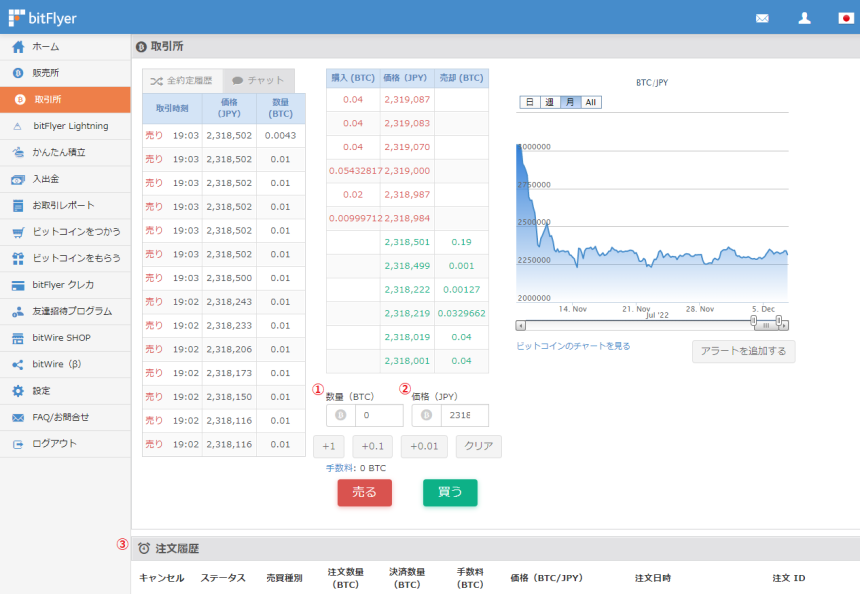Click the bitFlyer logo icon
860x594 pixels.
(x=16, y=18)
